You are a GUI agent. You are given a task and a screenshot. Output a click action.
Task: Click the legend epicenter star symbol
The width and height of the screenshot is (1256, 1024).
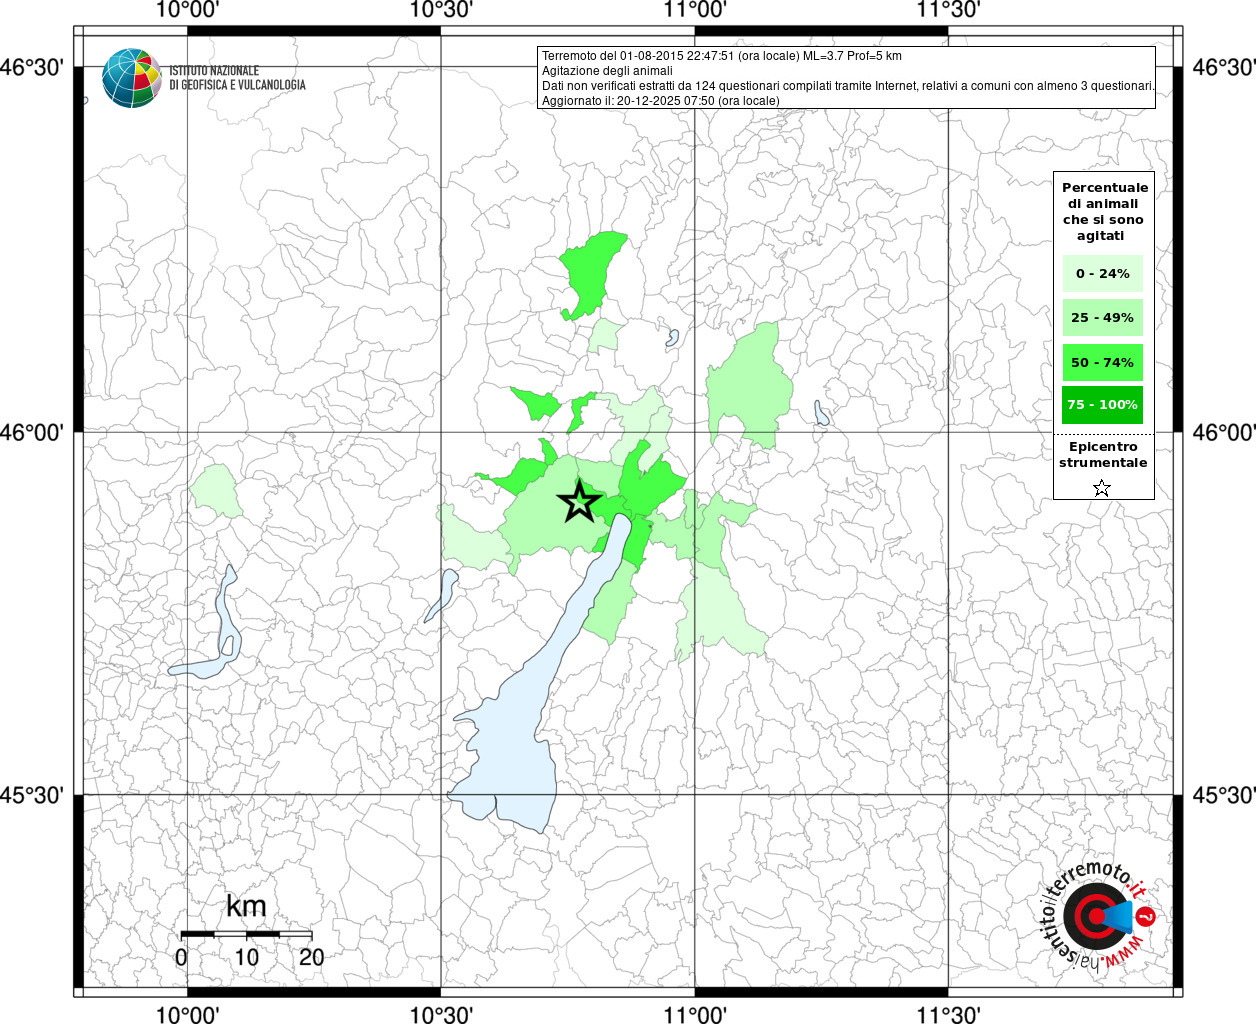[1102, 488]
